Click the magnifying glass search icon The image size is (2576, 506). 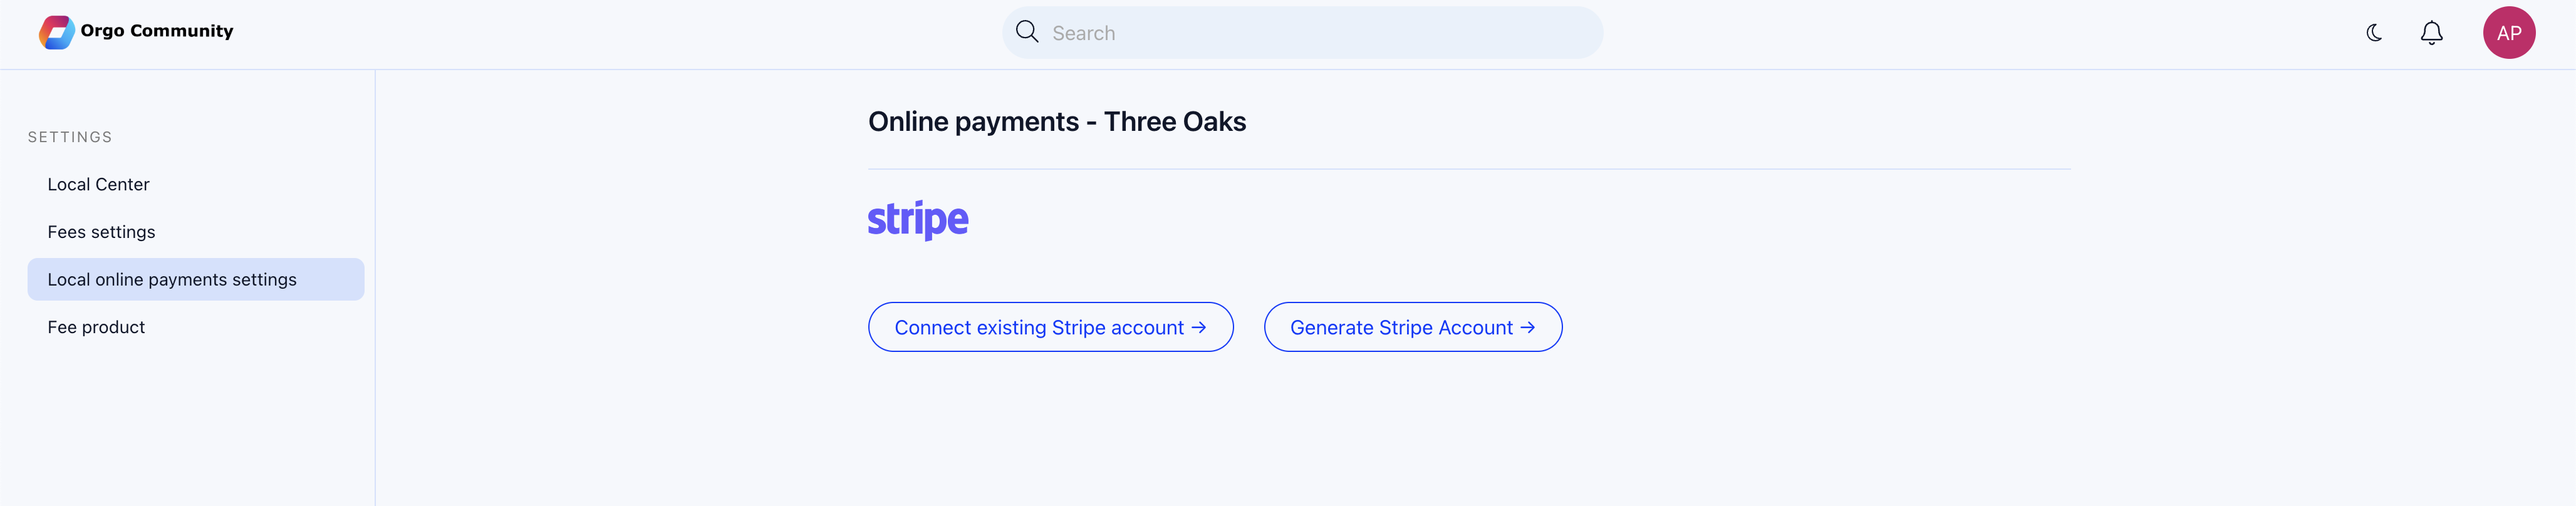[1027, 32]
